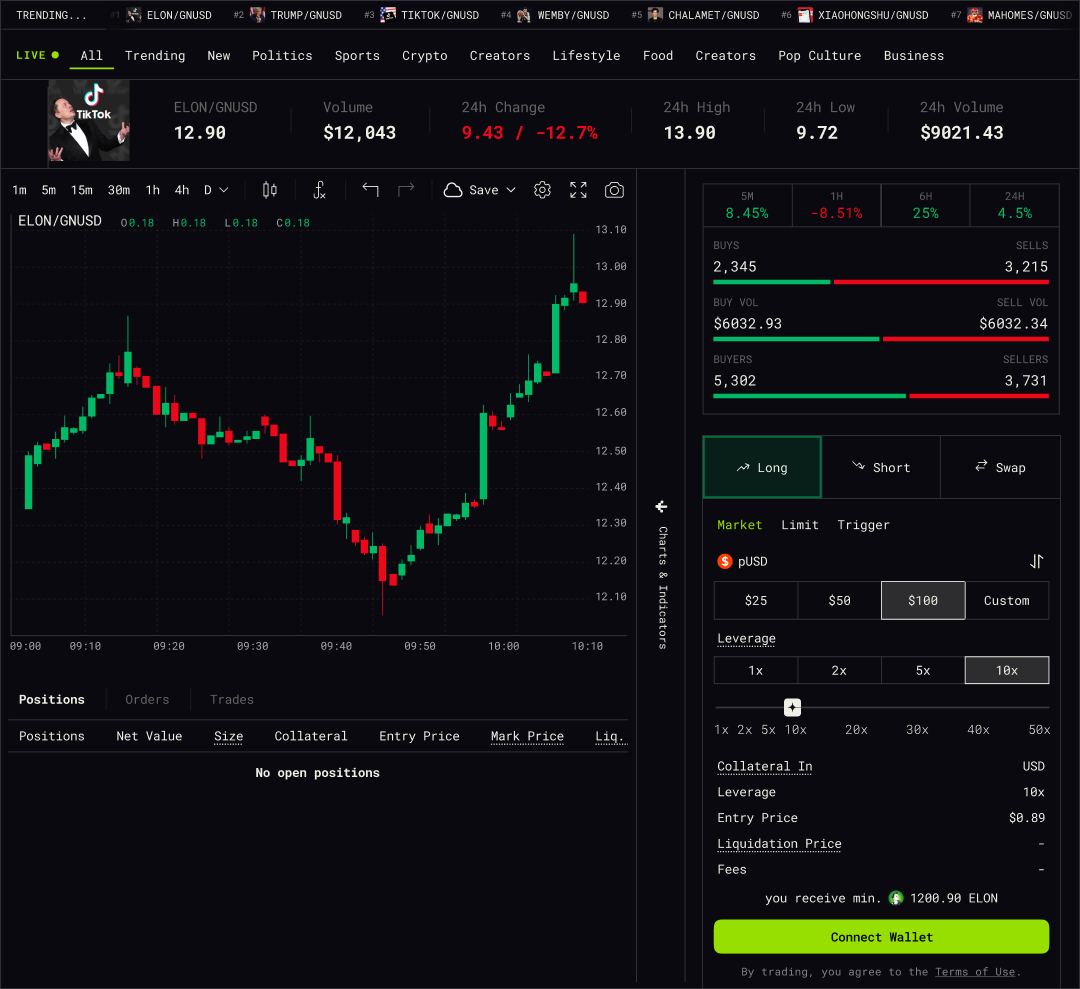Open the Trades tab
1080x989 pixels.
point(232,700)
